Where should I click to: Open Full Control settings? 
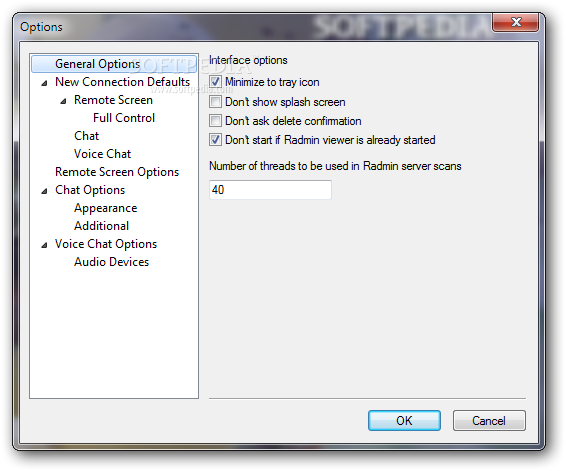point(124,118)
